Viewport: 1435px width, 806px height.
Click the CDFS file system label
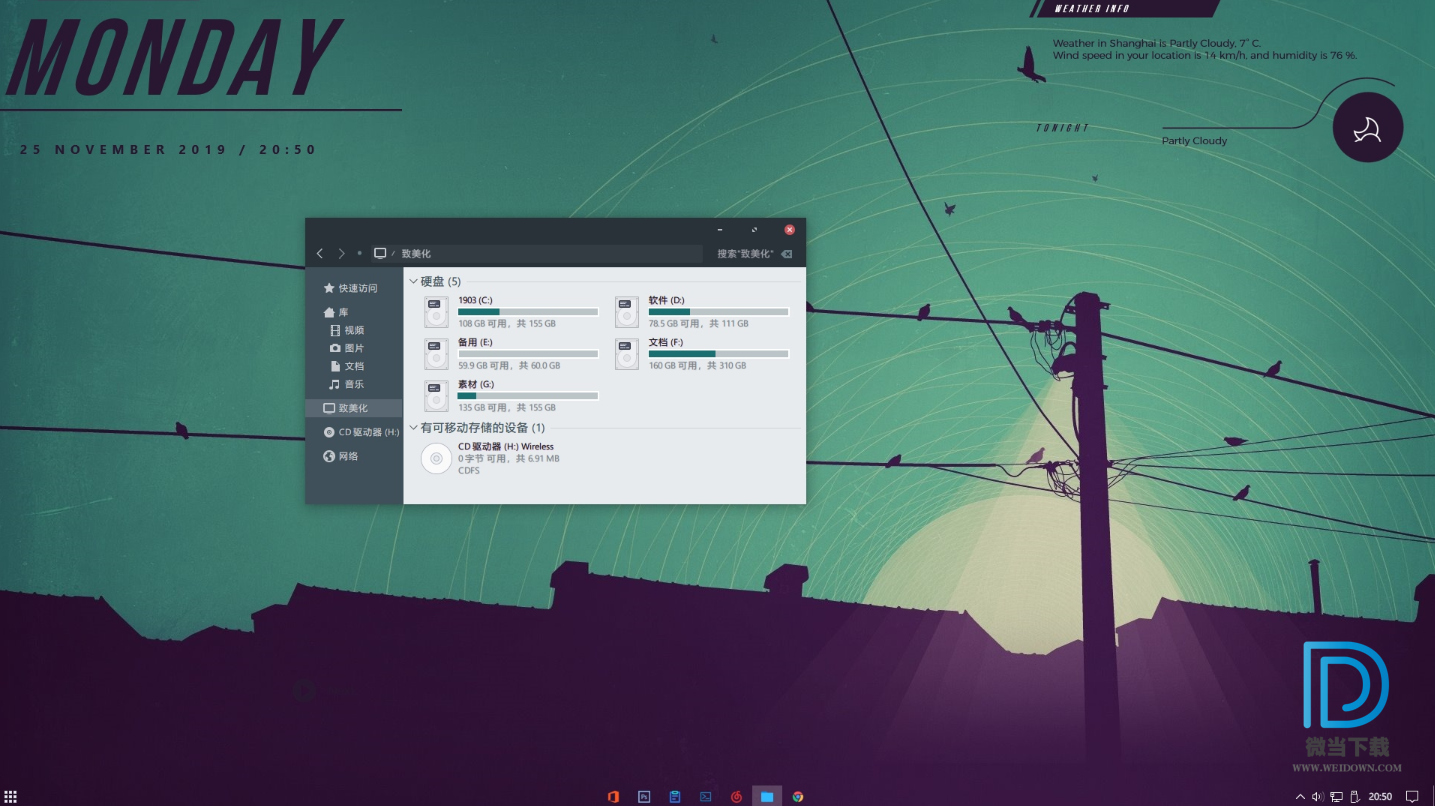coord(469,471)
